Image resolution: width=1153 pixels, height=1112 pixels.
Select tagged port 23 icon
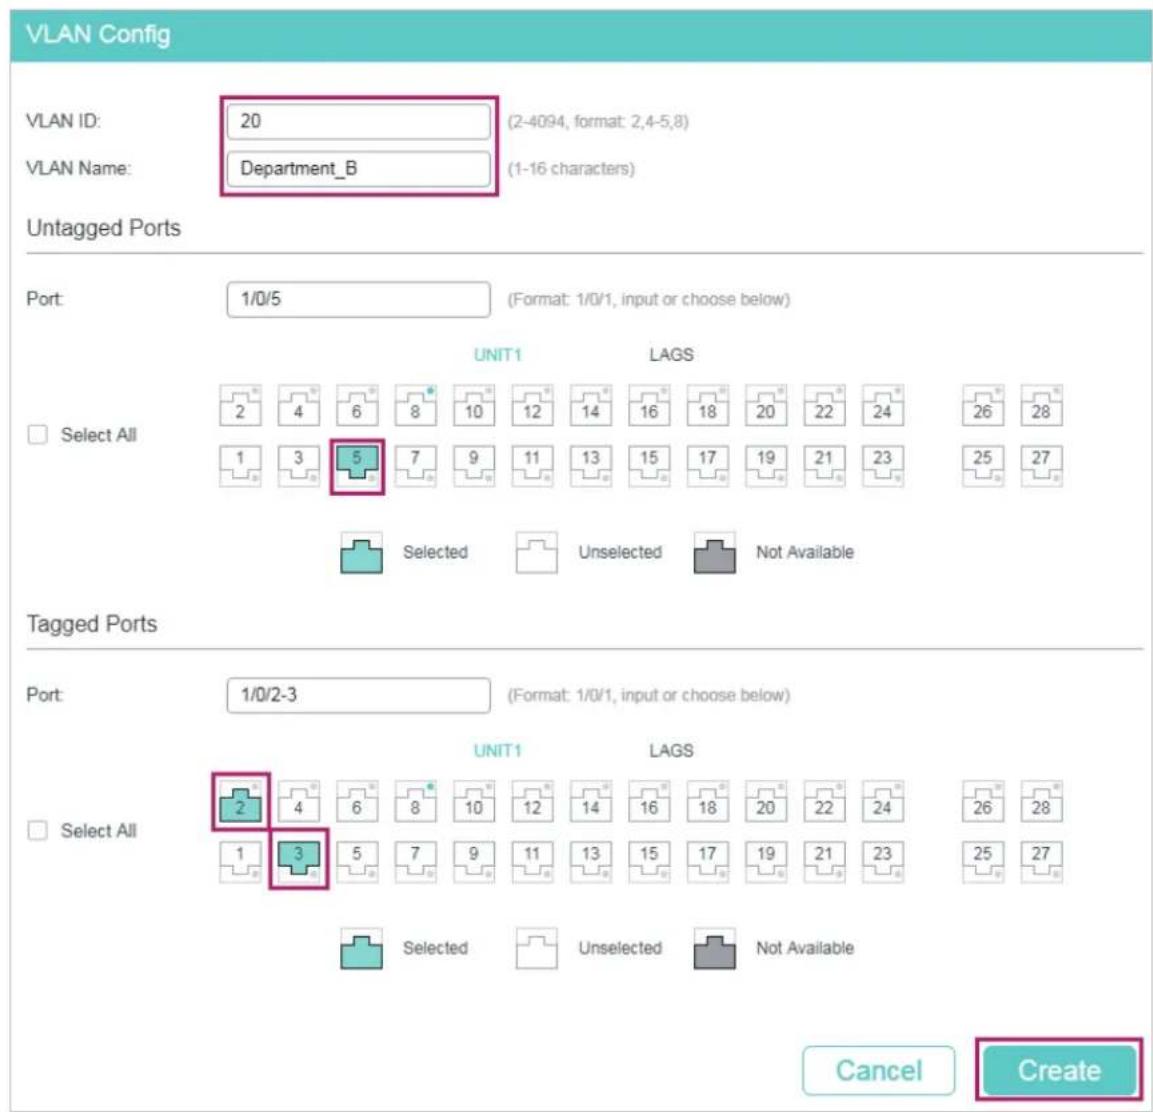882,862
